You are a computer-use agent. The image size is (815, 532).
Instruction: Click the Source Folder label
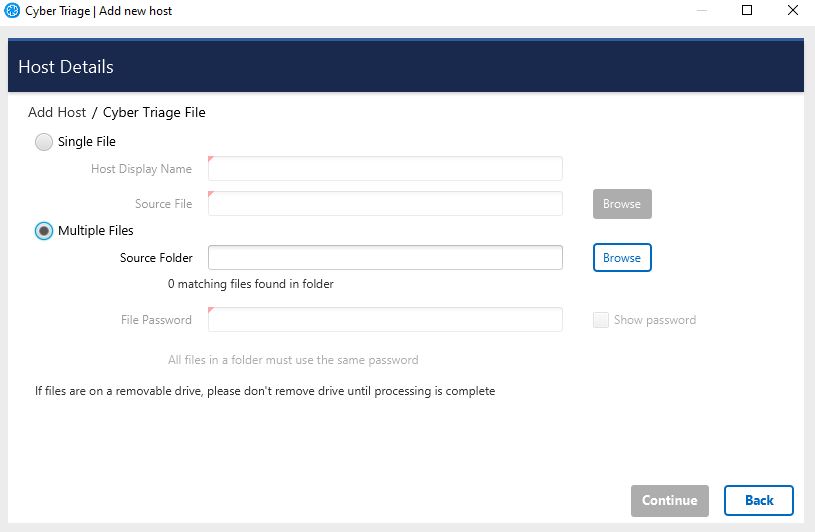[156, 258]
